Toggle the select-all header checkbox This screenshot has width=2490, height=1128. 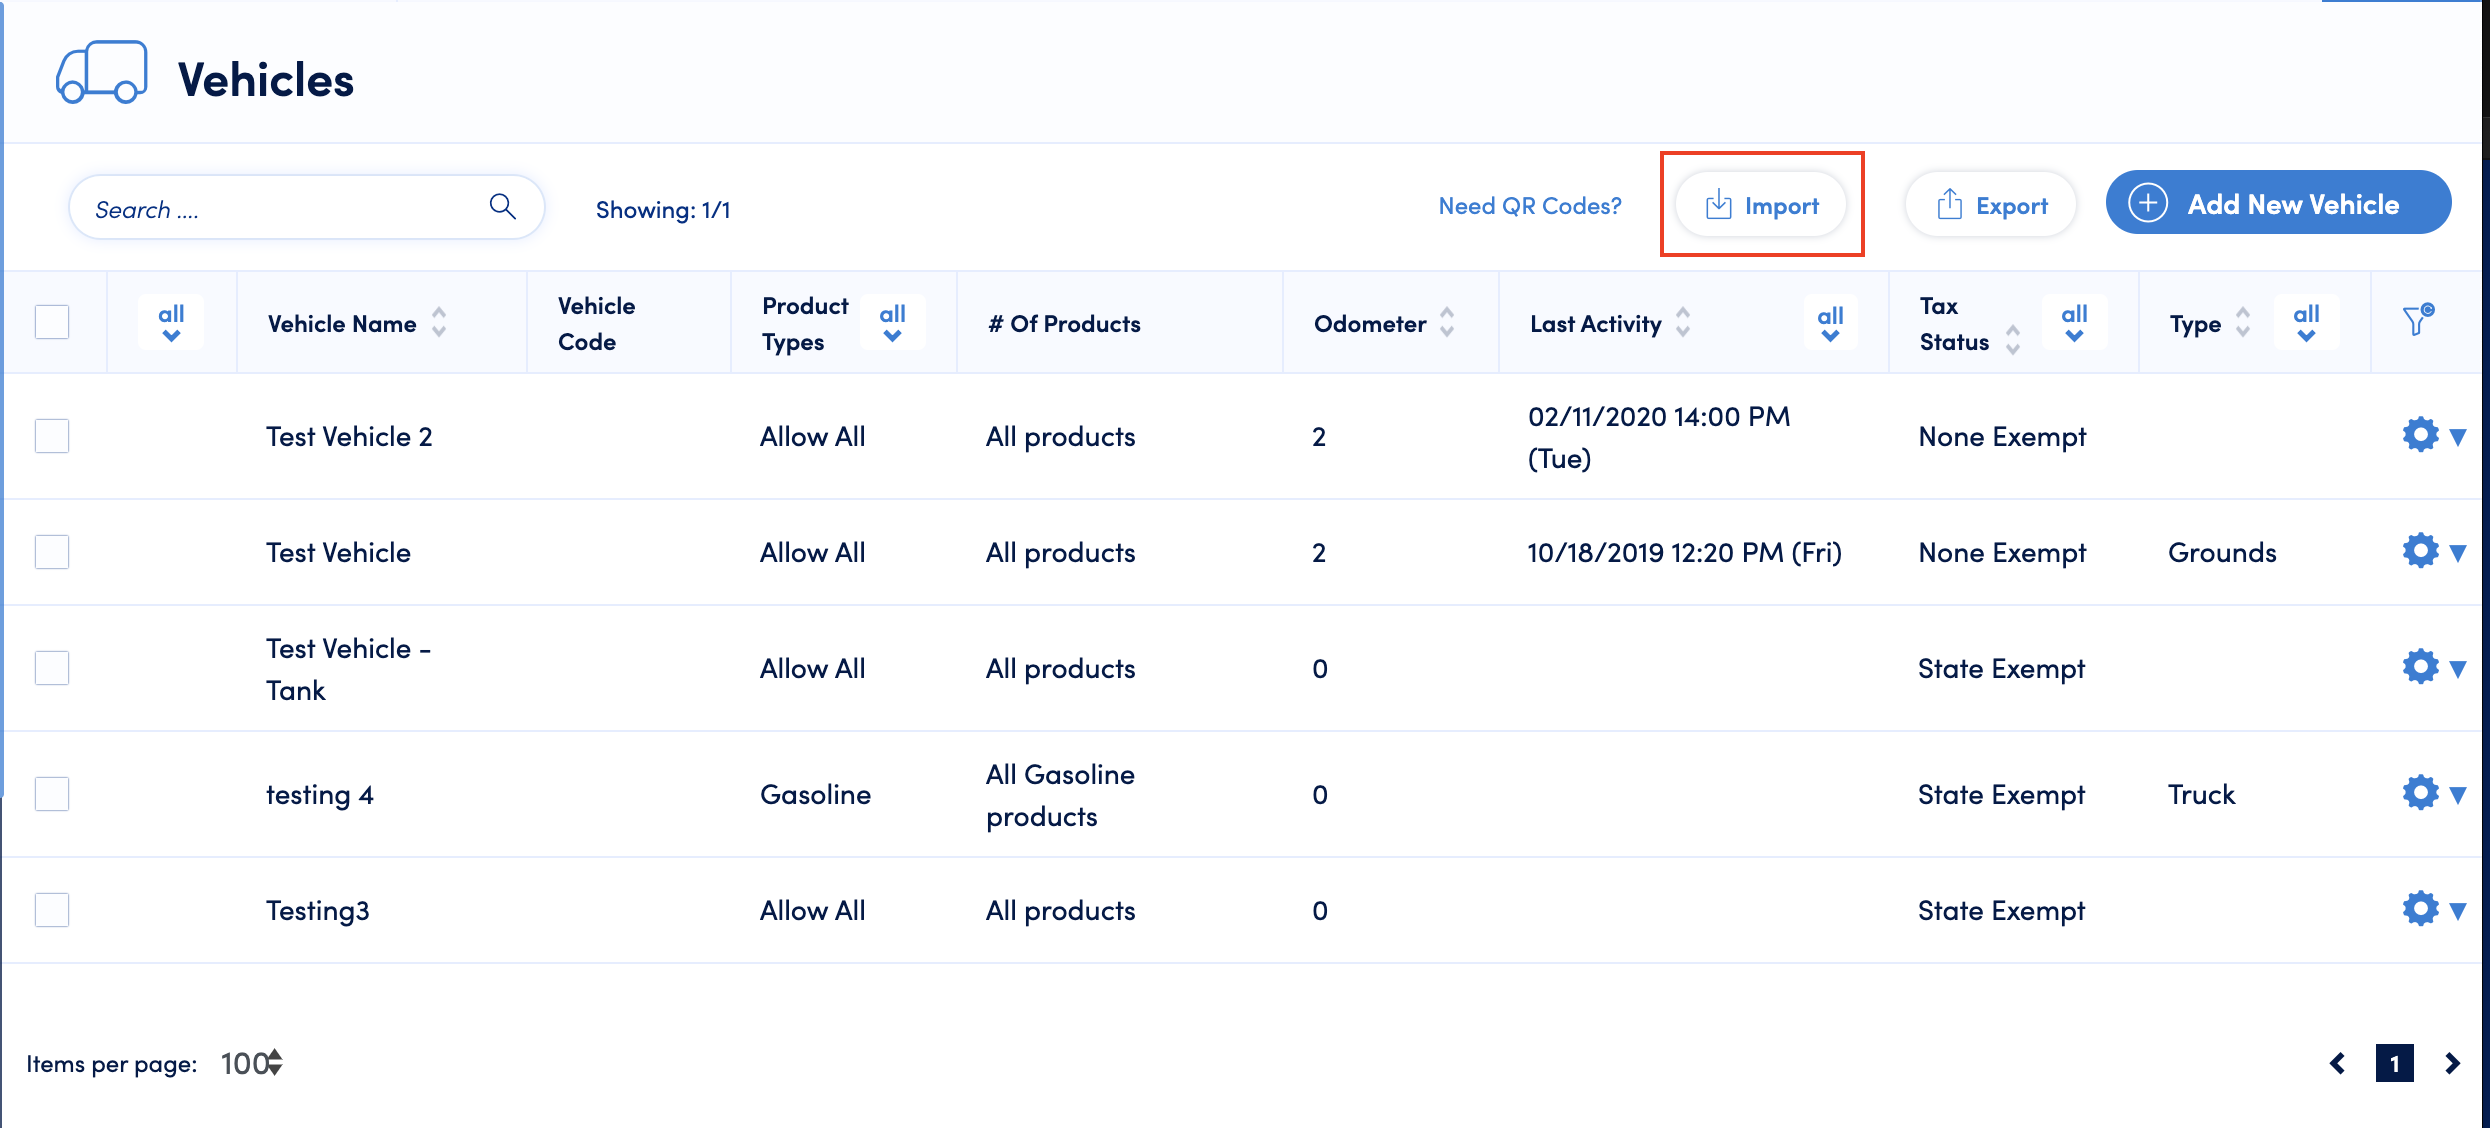tap(52, 322)
